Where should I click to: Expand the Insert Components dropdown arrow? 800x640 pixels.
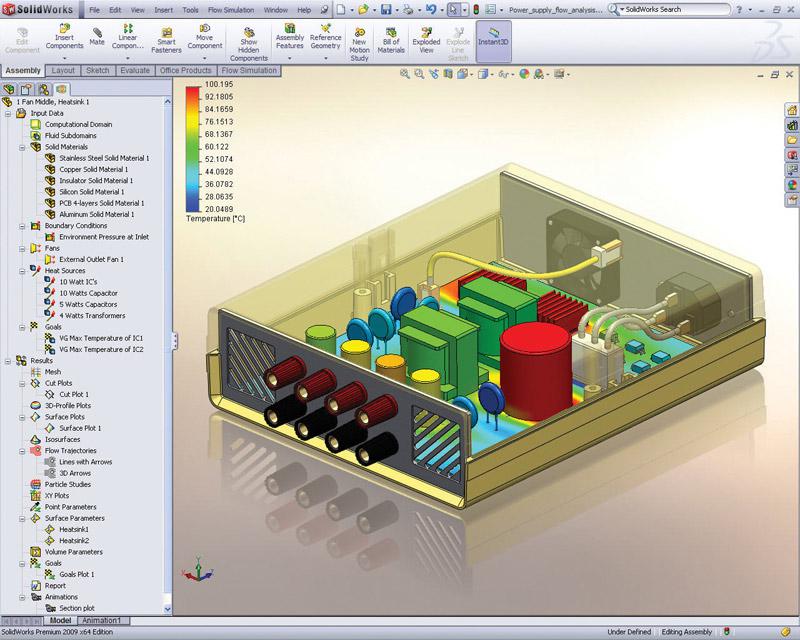coord(66,58)
